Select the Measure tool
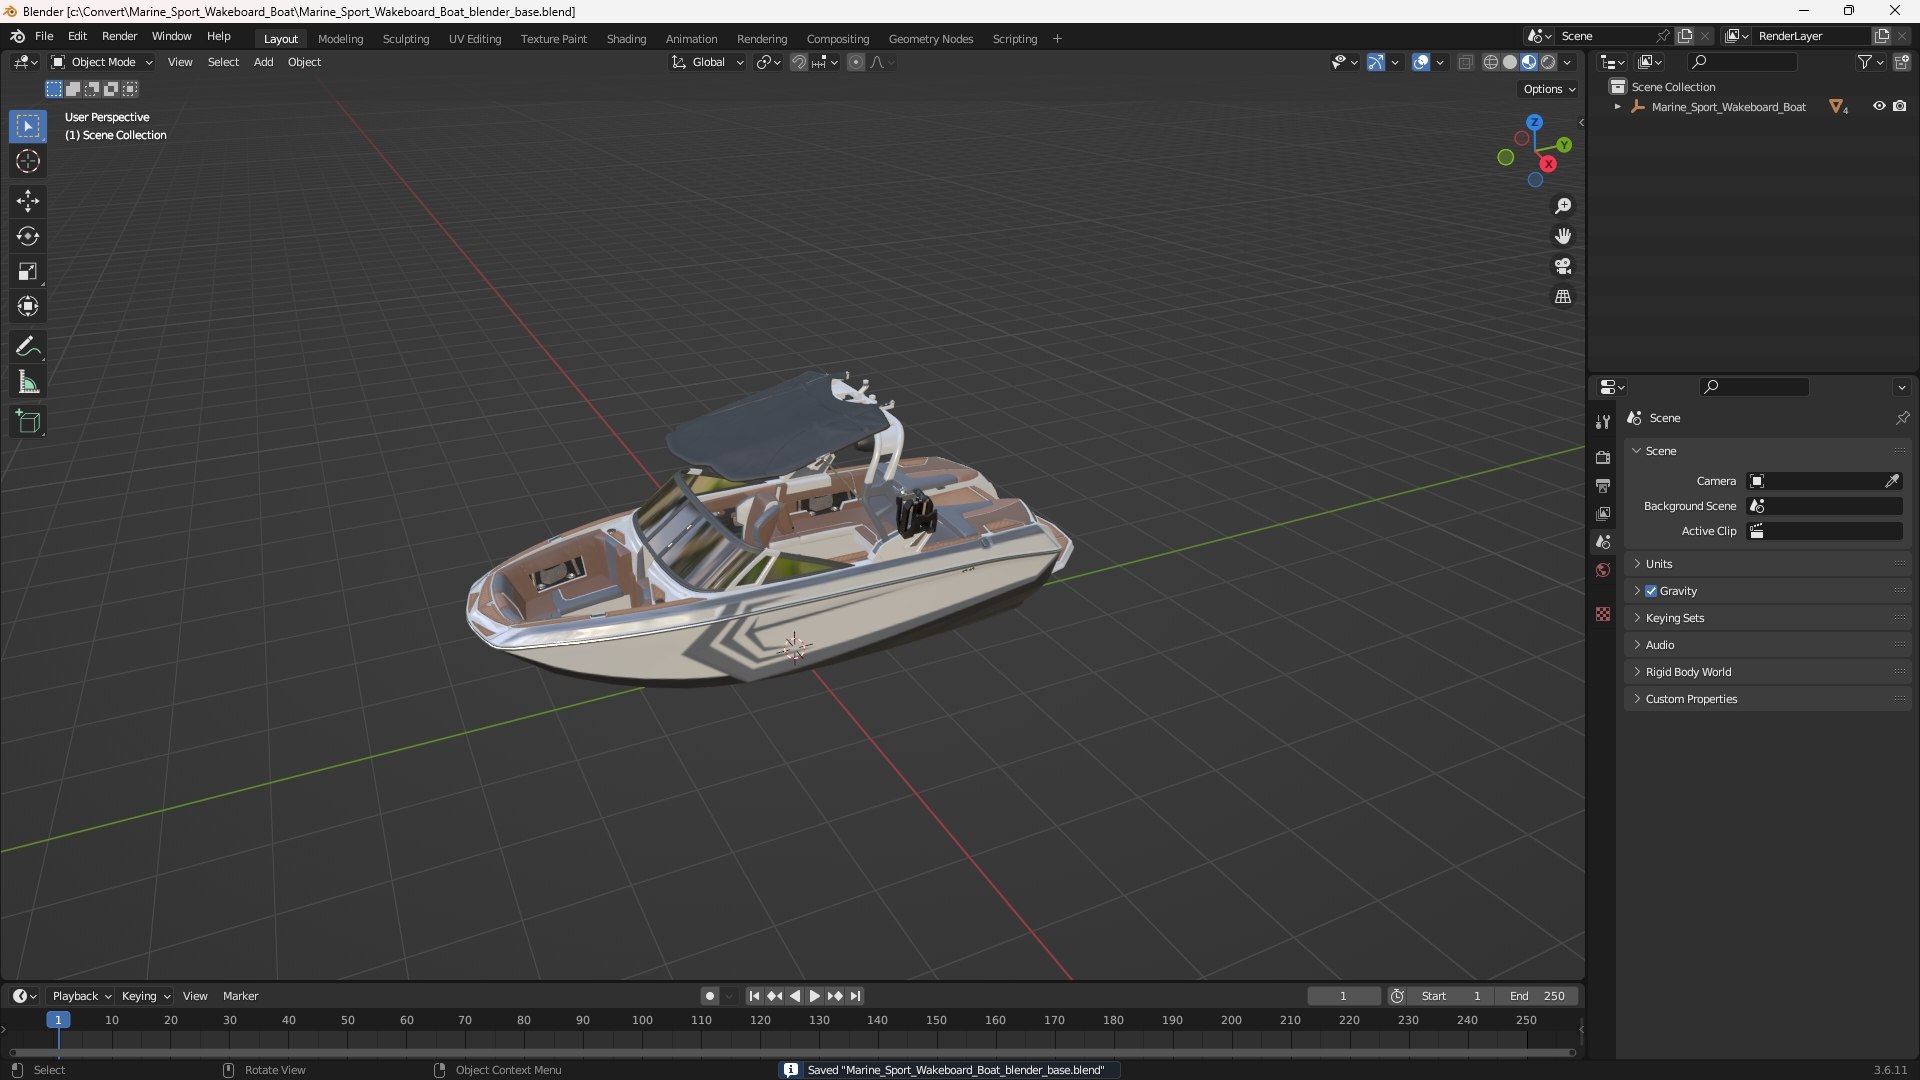Screen dimensions: 1920x1080 [x=28, y=382]
